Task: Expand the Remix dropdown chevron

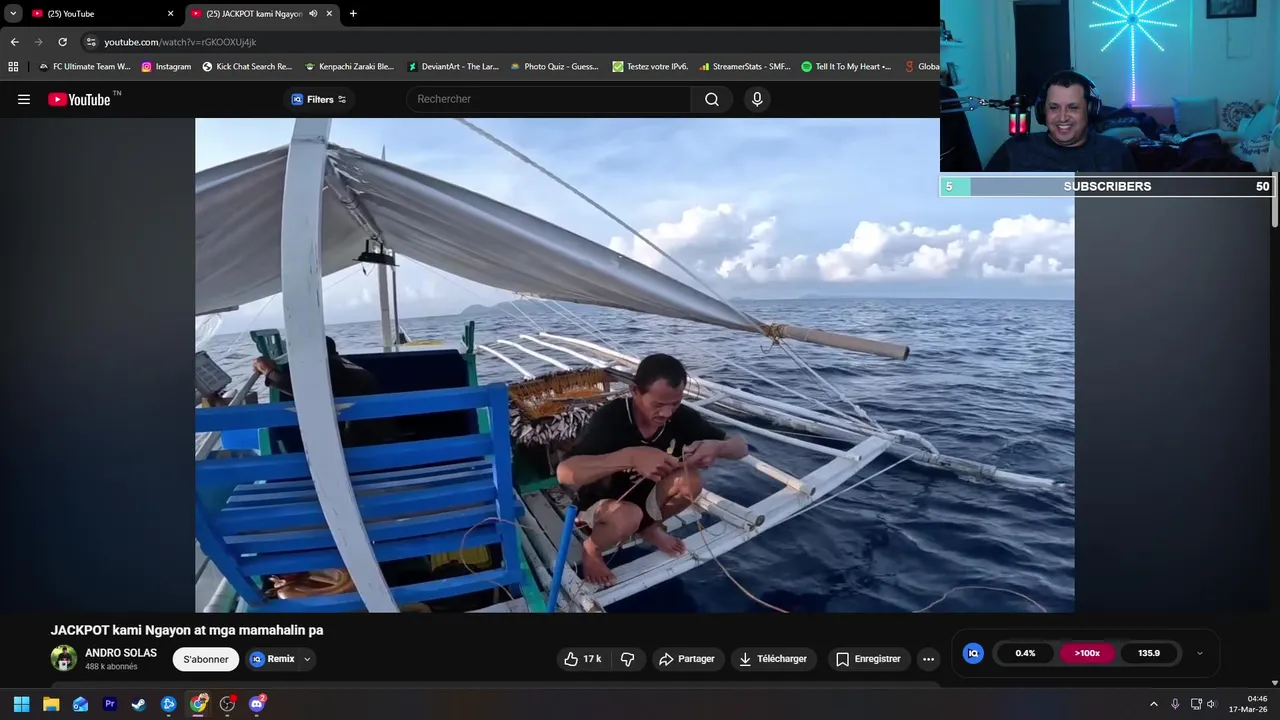Action: (307, 659)
